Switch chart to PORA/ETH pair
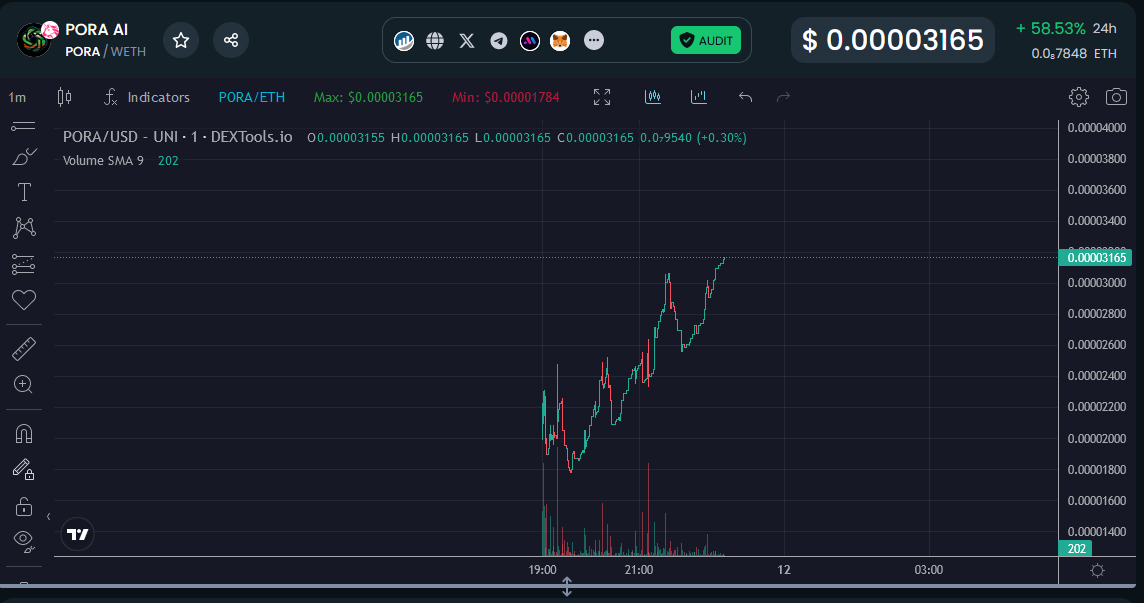Viewport: 1144px width, 603px height. pyautogui.click(x=252, y=97)
